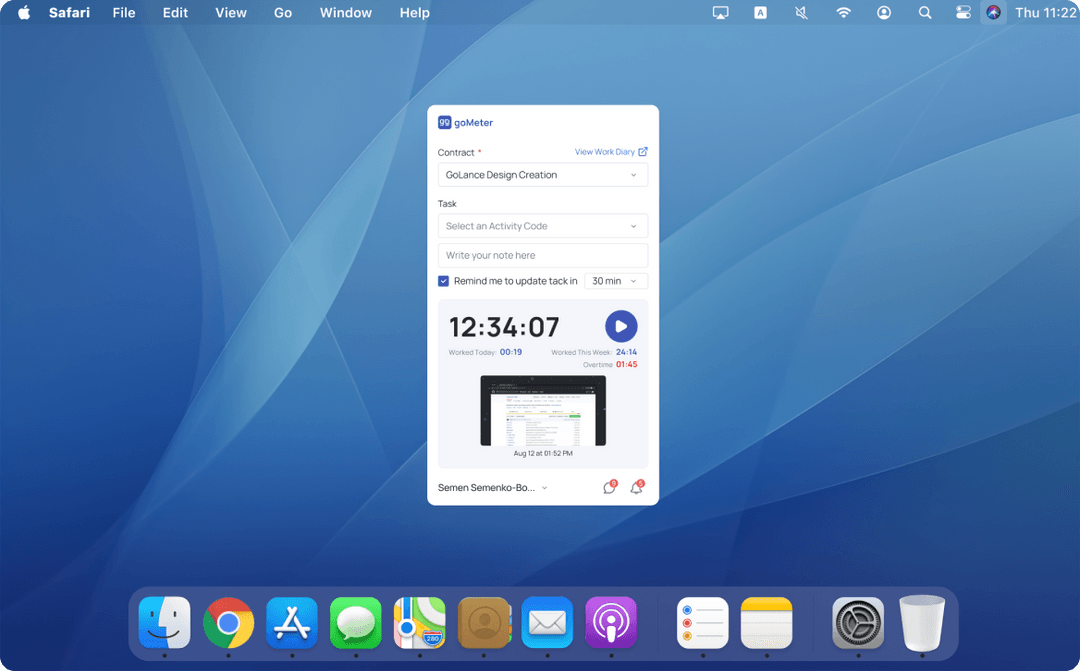Expand the Semen Semenko-Bo user menu
This screenshot has width=1080, height=671.
(490, 487)
